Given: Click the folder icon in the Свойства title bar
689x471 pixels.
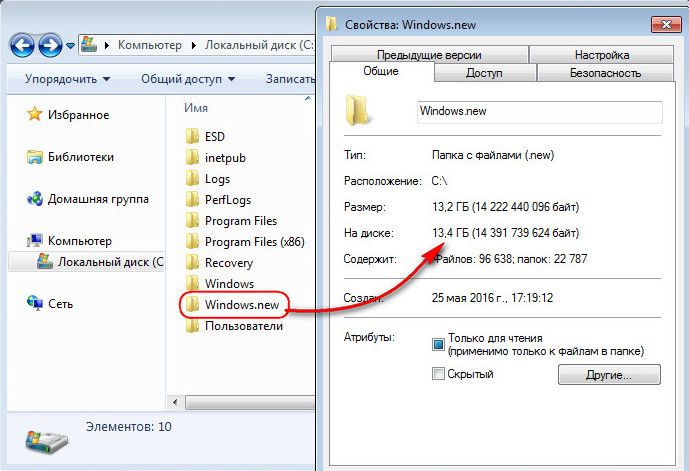Looking at the screenshot, I should tap(332, 24).
